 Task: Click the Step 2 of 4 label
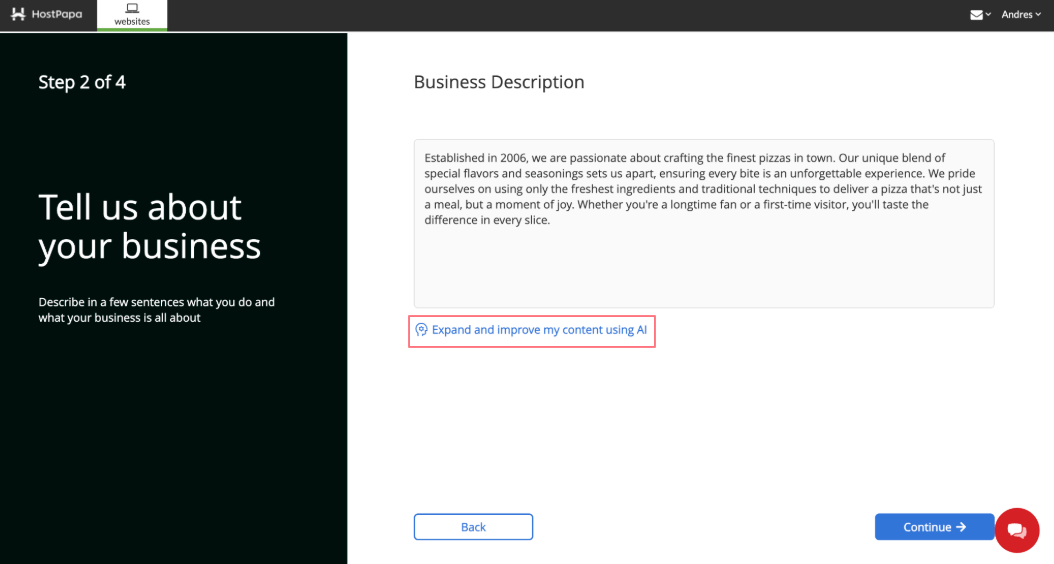(82, 82)
